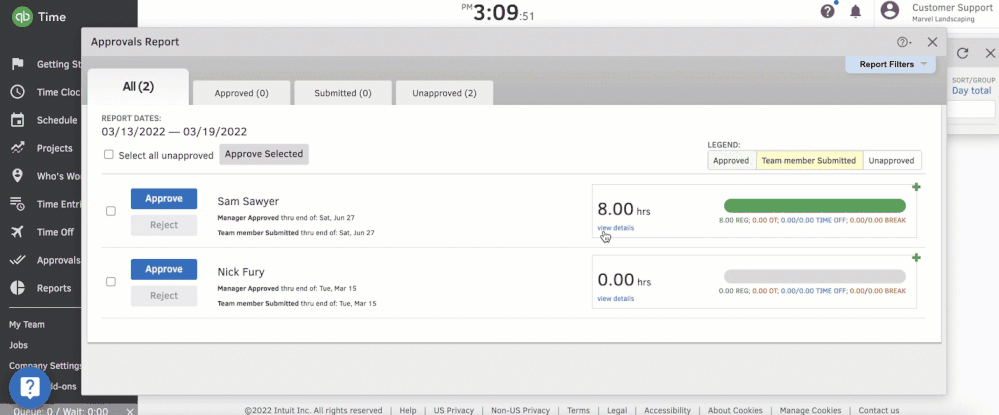This screenshot has height=415, width=999.
Task: Open the Non-US Privacy footer link
Action: pyautogui.click(x=522, y=411)
